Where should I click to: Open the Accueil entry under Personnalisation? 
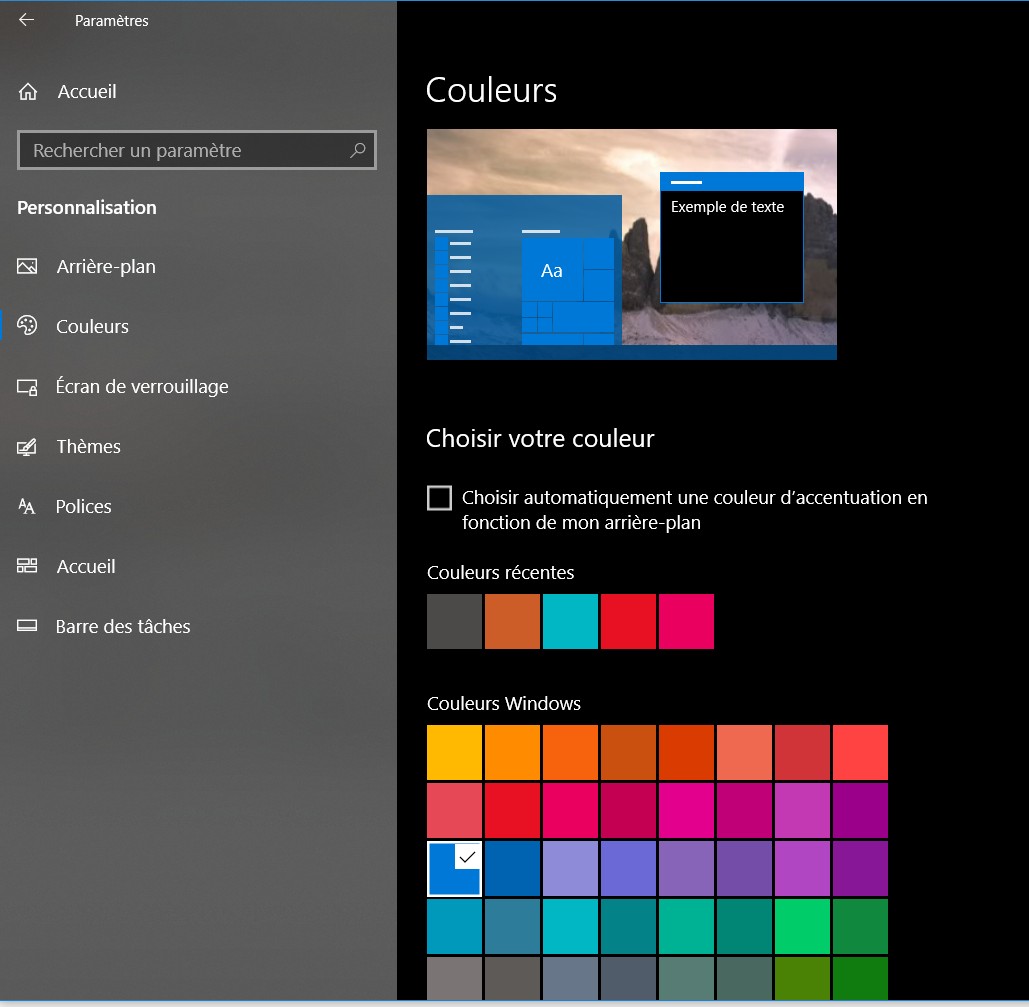point(86,567)
